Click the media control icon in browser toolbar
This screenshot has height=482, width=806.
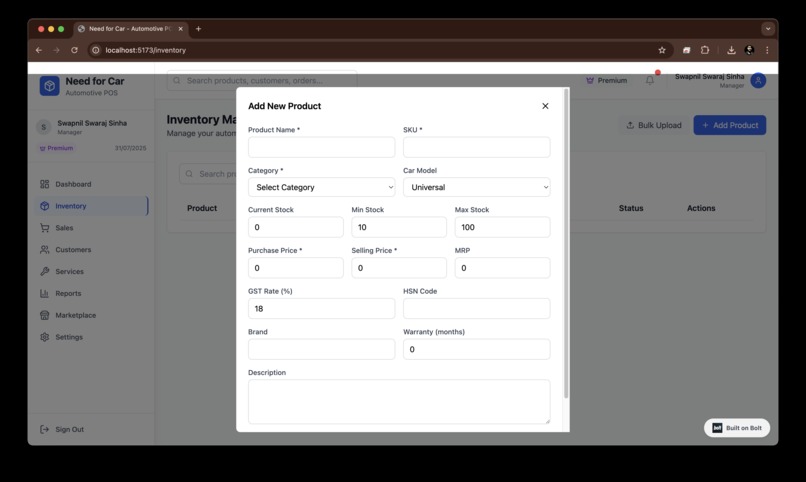[686, 50]
